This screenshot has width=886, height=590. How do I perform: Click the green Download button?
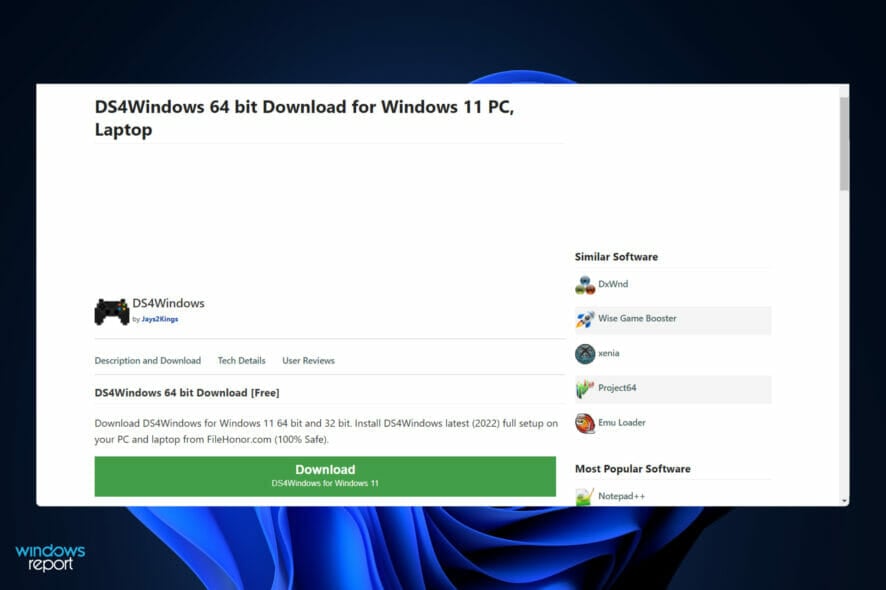pyautogui.click(x=324, y=476)
